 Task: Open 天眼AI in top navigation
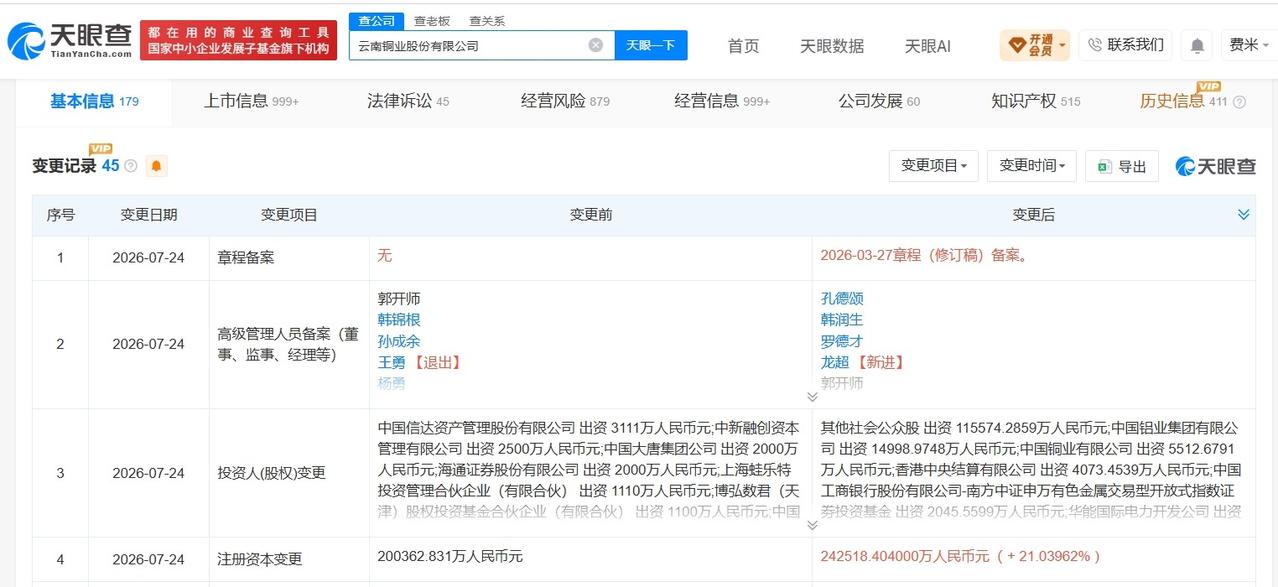click(928, 46)
